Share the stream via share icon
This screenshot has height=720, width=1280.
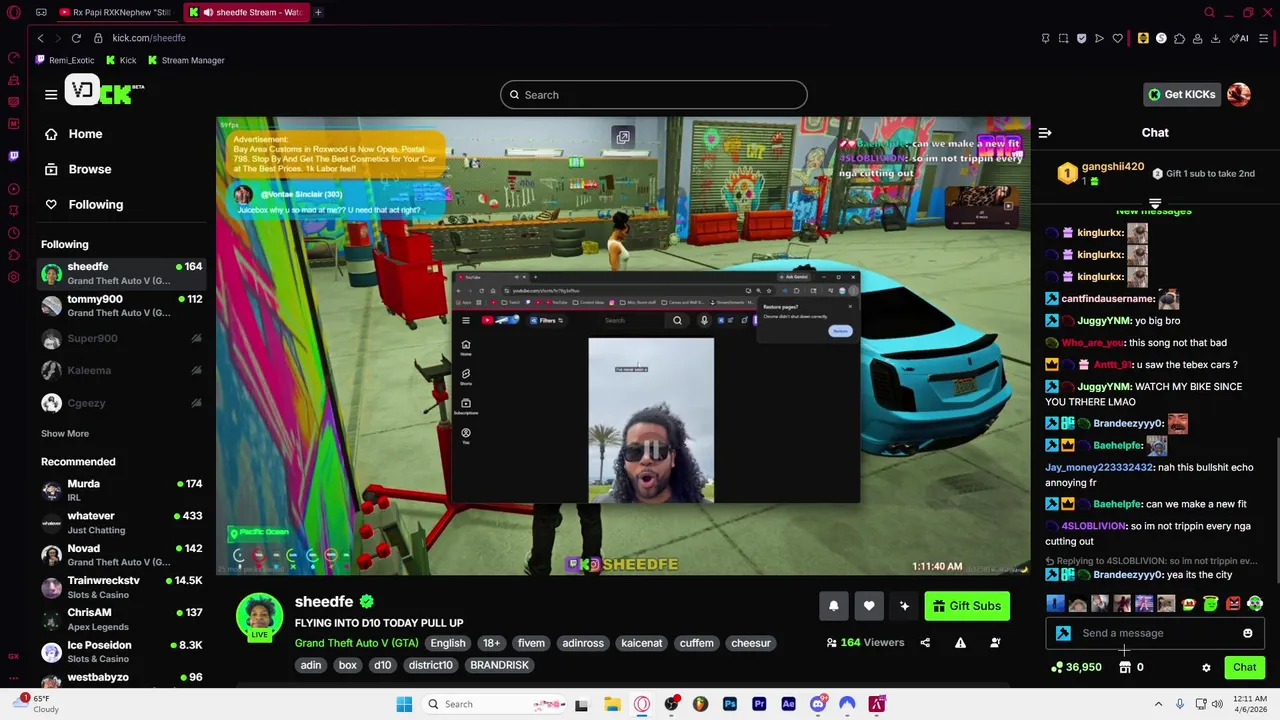tap(925, 643)
